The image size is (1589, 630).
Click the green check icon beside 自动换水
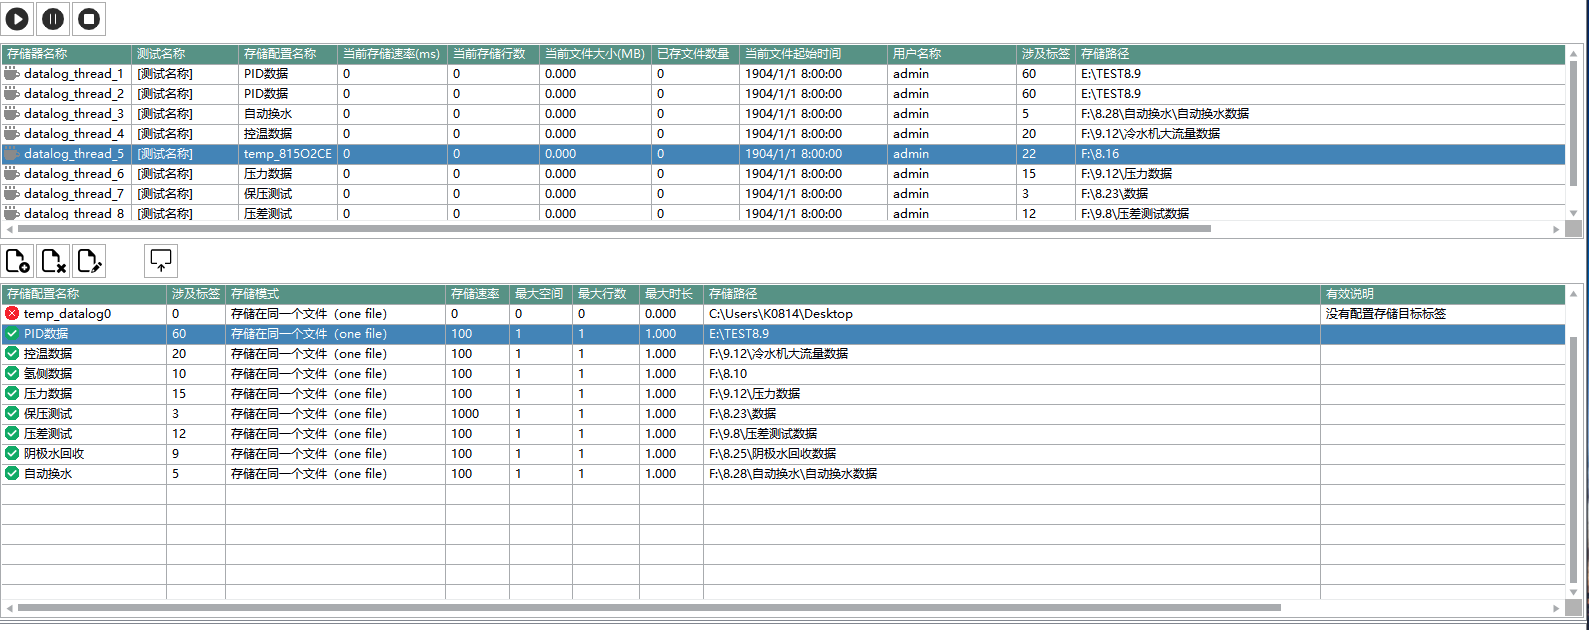[12, 474]
